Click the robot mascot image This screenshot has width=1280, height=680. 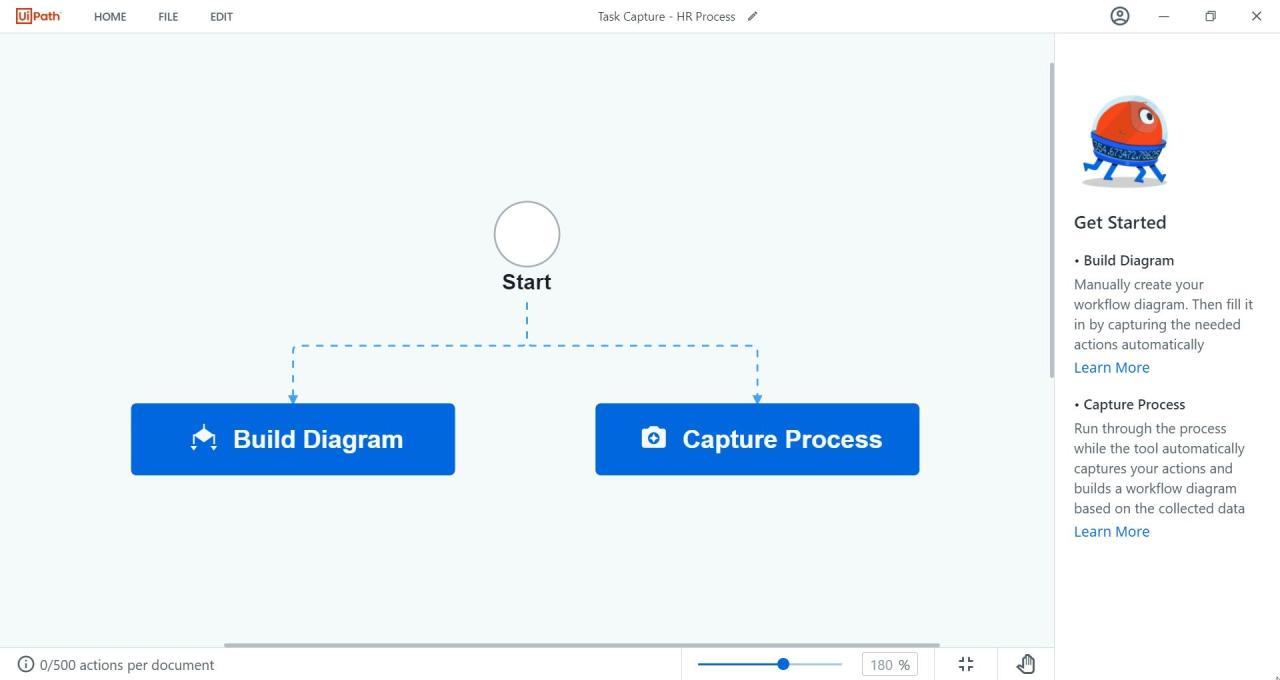pos(1126,141)
